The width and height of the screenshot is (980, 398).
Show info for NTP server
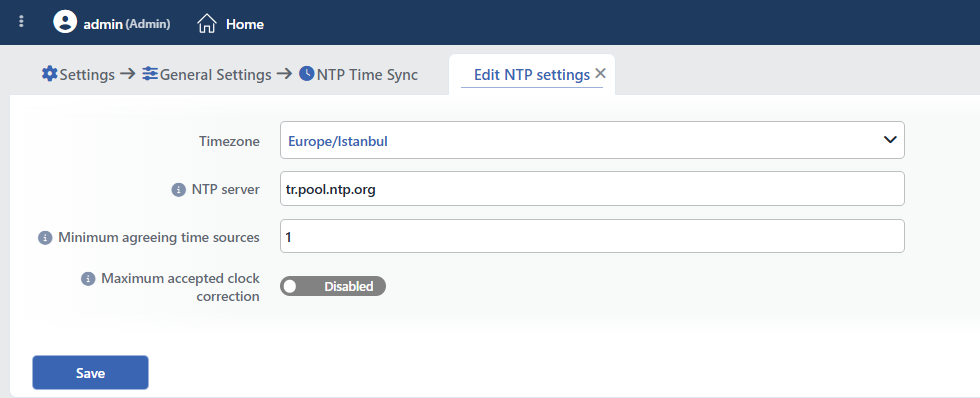point(178,190)
